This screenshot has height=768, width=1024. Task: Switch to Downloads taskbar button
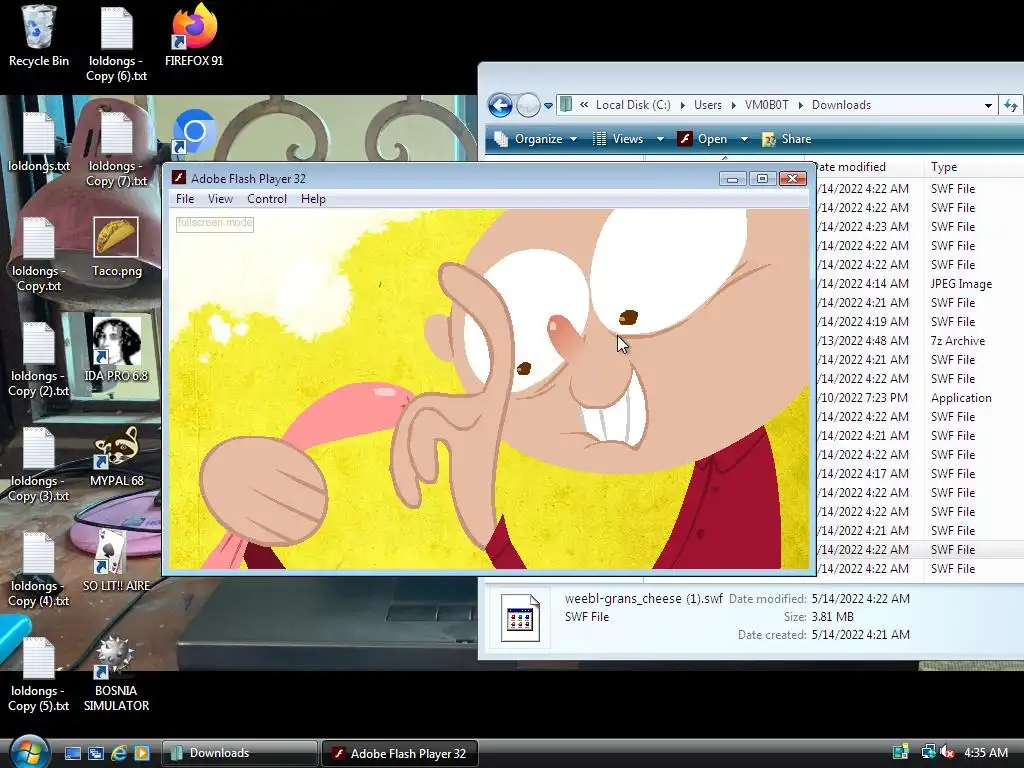[239, 753]
